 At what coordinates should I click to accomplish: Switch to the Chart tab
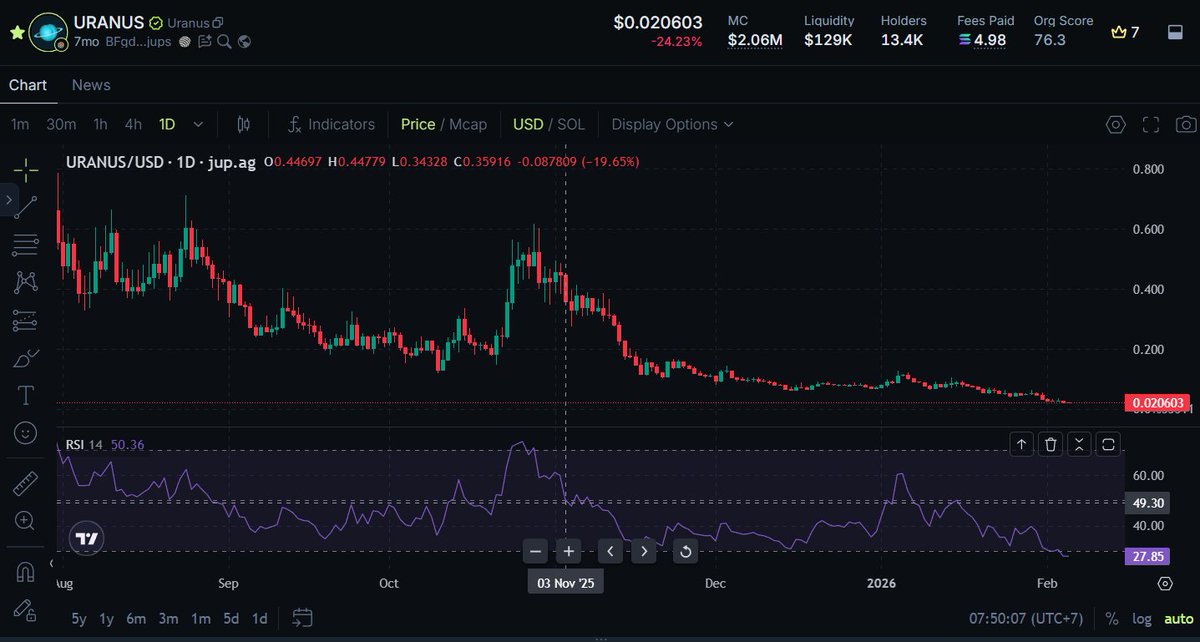click(x=28, y=85)
